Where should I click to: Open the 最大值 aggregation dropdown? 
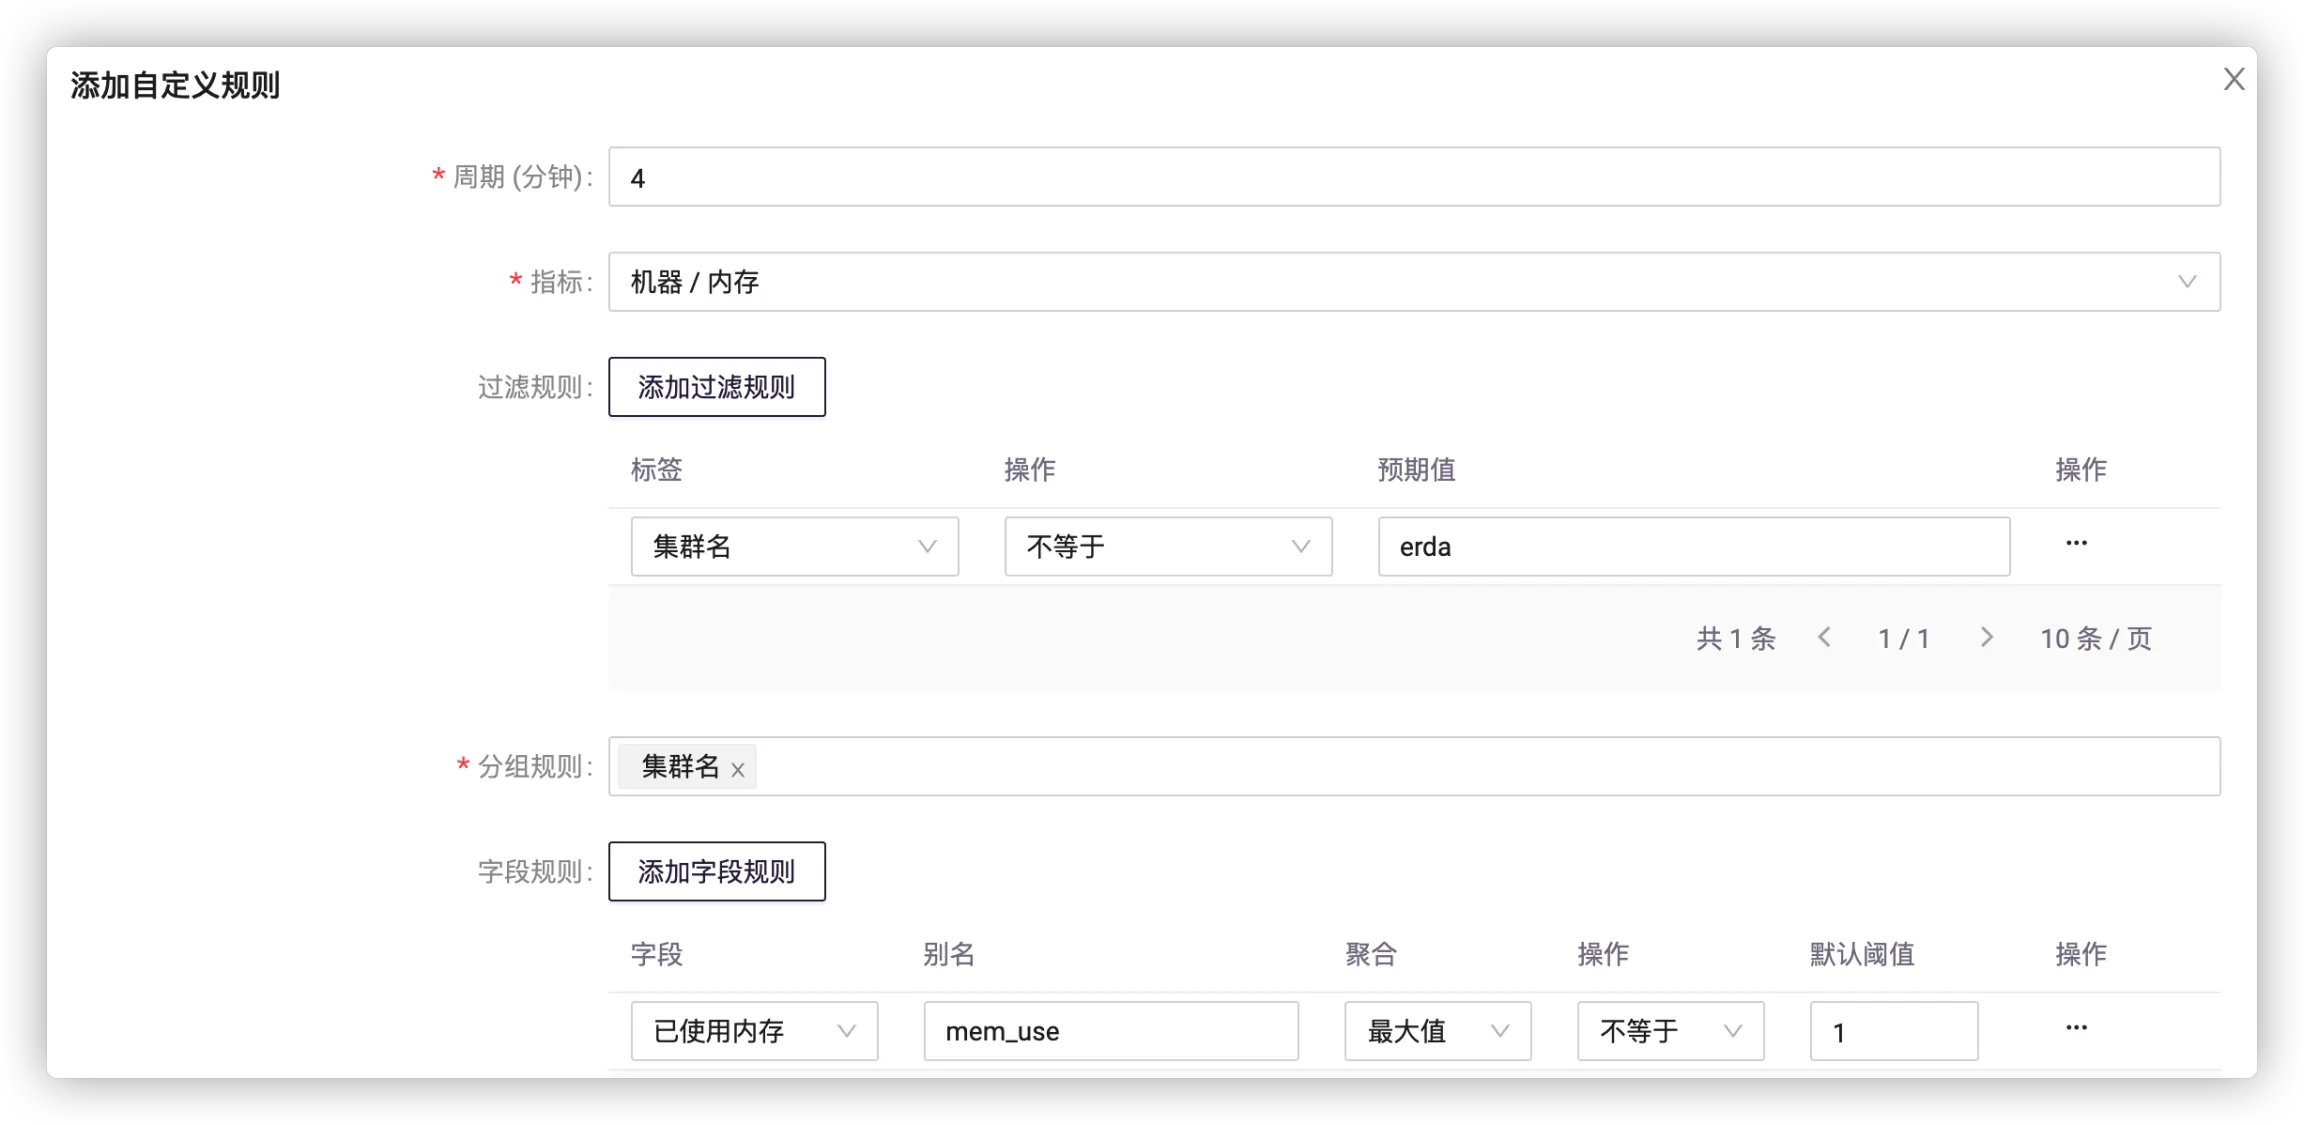point(1437,1031)
